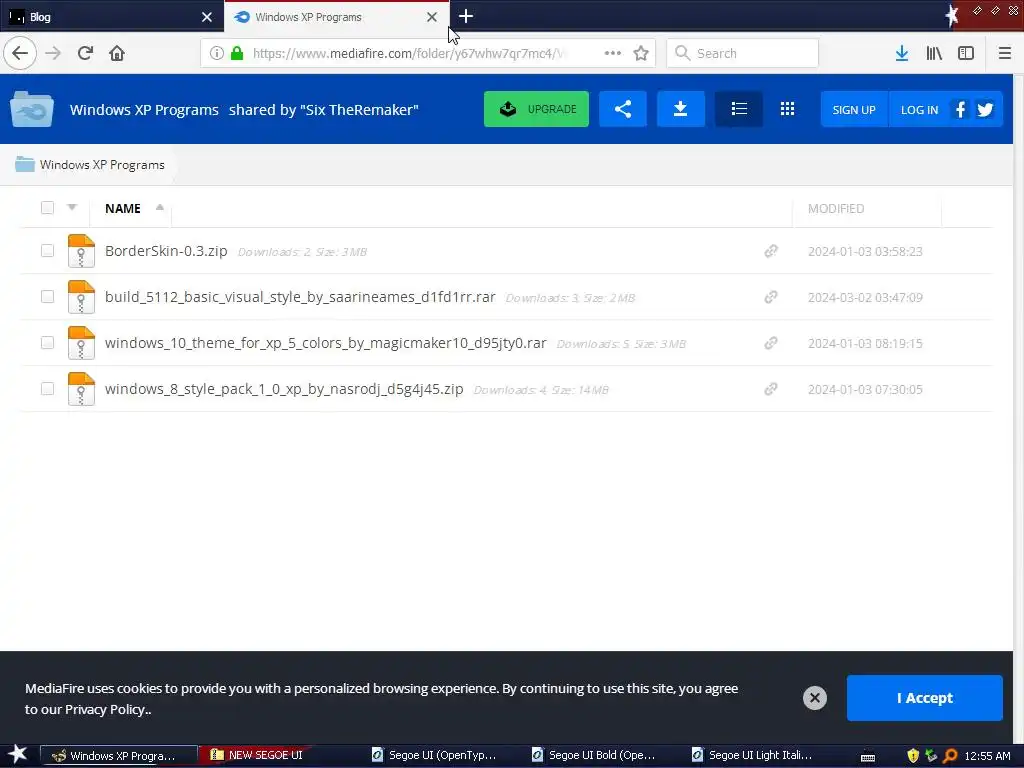Copy link icon for BorderSkin-0.3.zip
The width and height of the screenshot is (1024, 768).
[771, 251]
